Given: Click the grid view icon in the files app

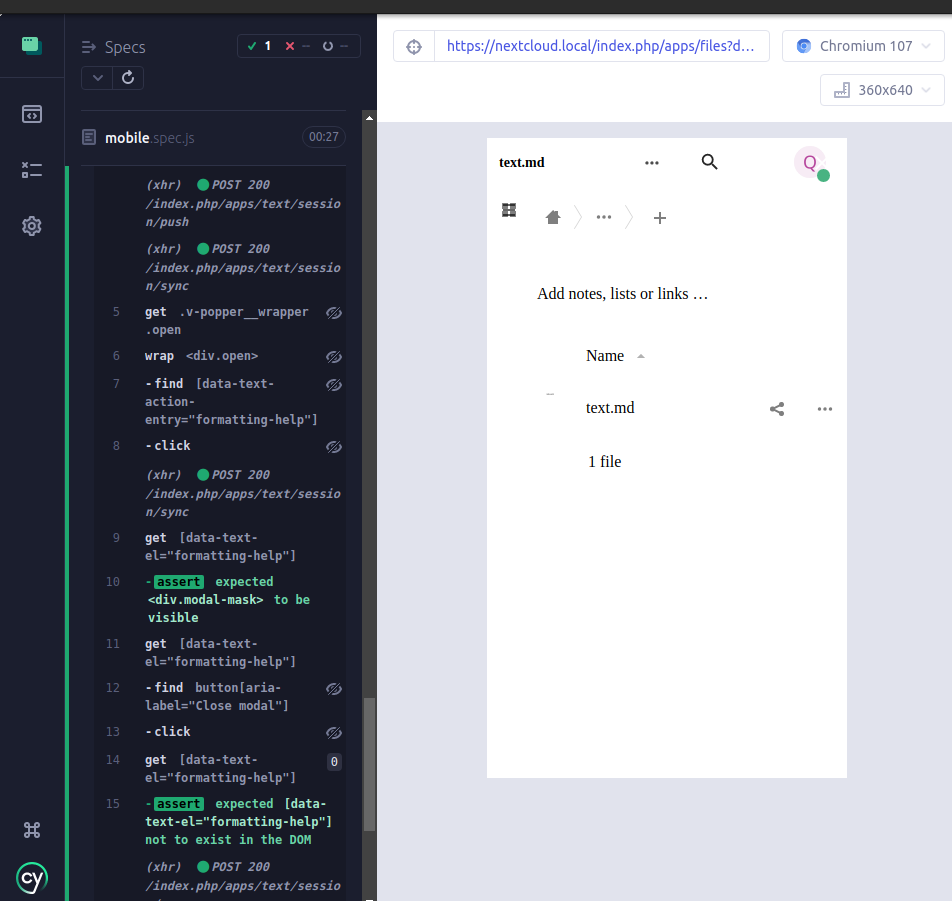Looking at the screenshot, I should pos(508,210).
